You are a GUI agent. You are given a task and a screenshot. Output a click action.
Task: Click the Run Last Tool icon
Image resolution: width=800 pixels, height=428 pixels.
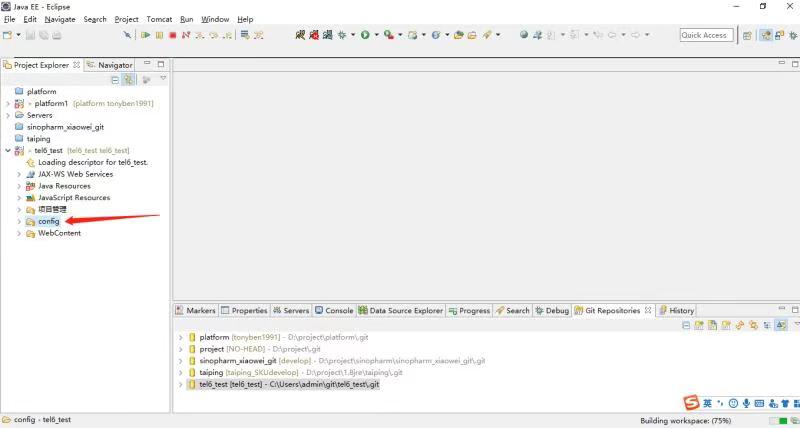tap(389, 35)
